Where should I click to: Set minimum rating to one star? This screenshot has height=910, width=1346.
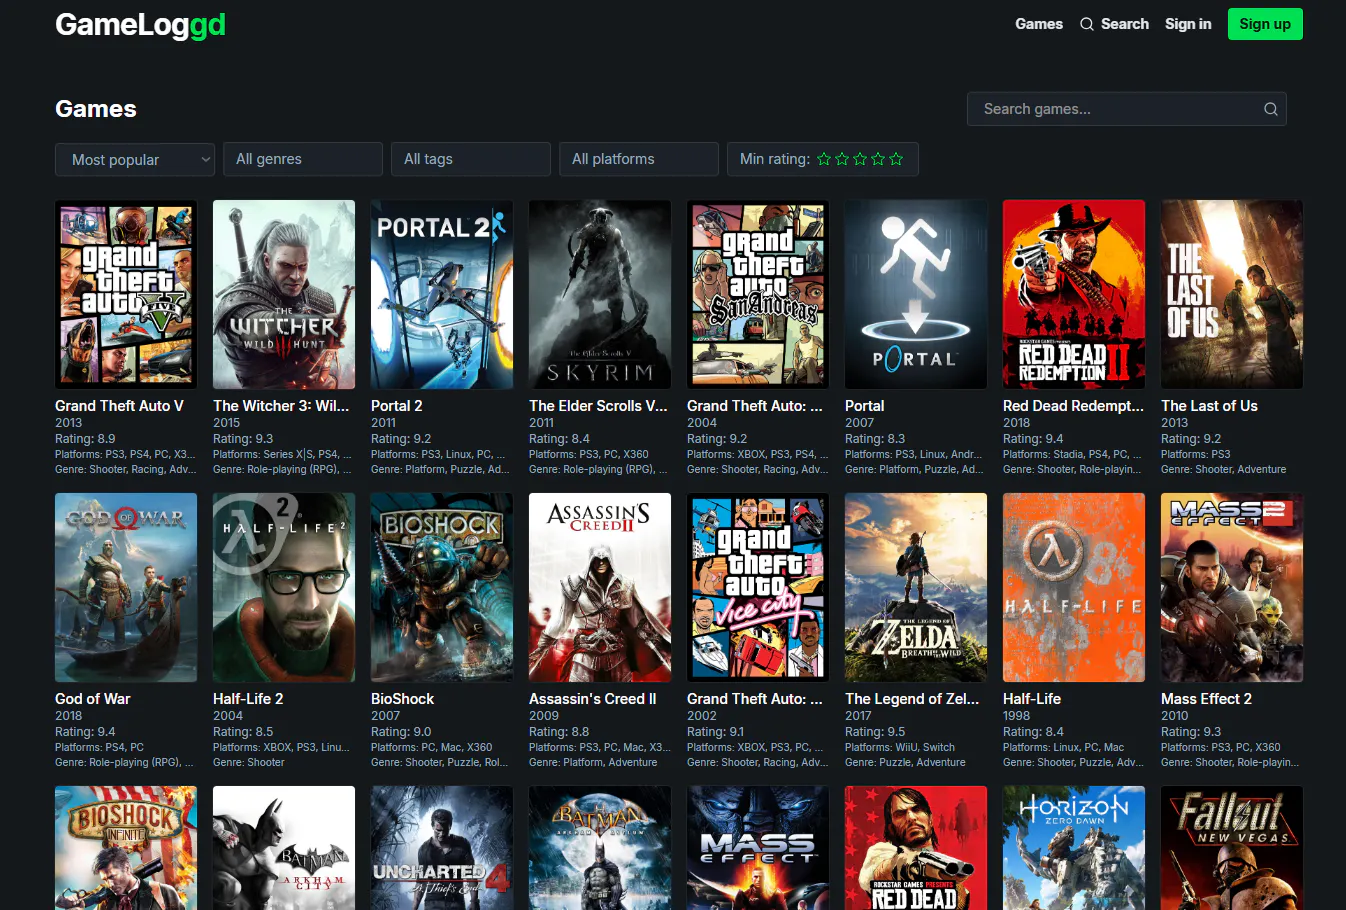coord(824,159)
